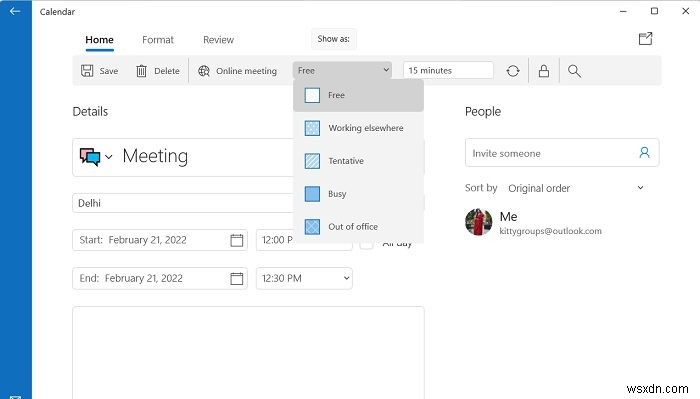This screenshot has width=700, height=399.
Task: Click Free status swatch icon
Action: pyautogui.click(x=312, y=95)
